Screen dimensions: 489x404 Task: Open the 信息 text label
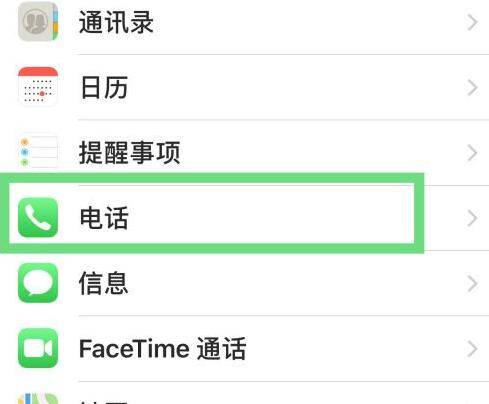[103, 283]
